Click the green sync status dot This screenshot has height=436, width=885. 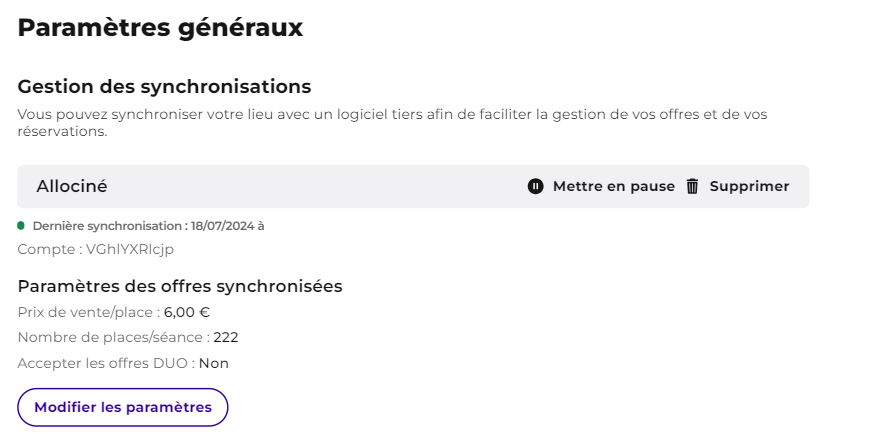21,226
